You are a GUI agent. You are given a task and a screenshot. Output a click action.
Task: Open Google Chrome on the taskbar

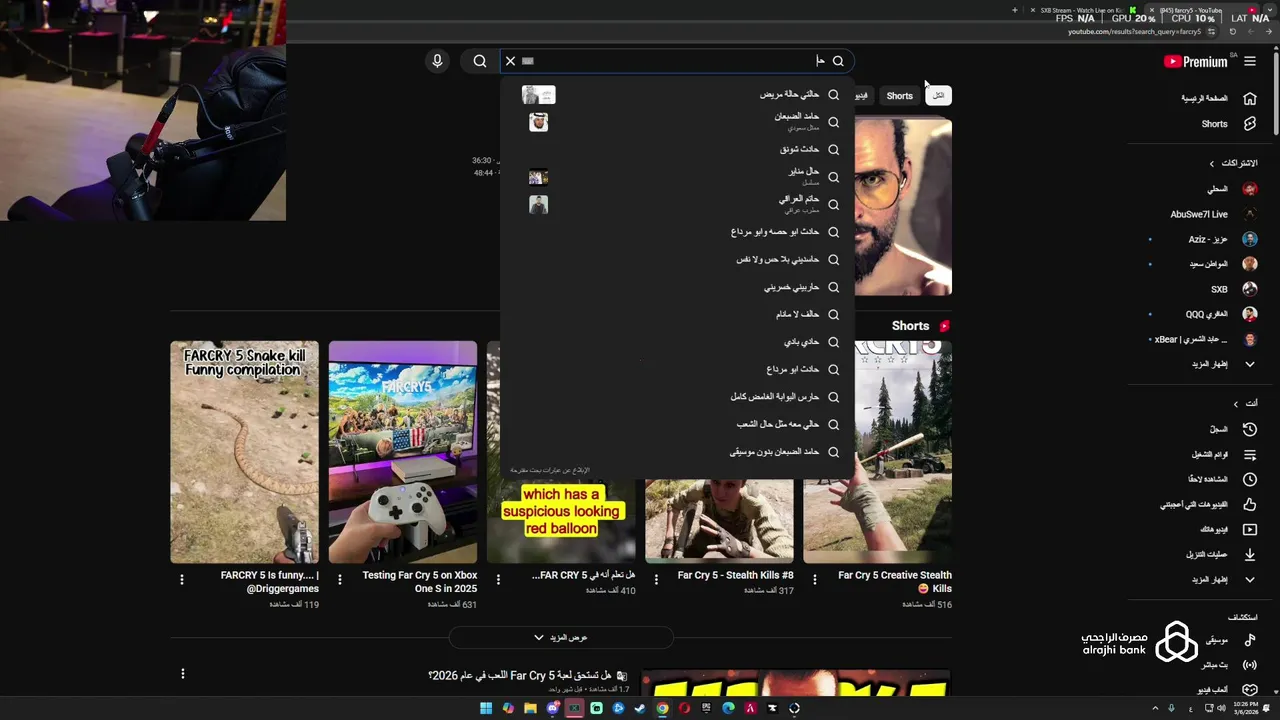(x=662, y=708)
